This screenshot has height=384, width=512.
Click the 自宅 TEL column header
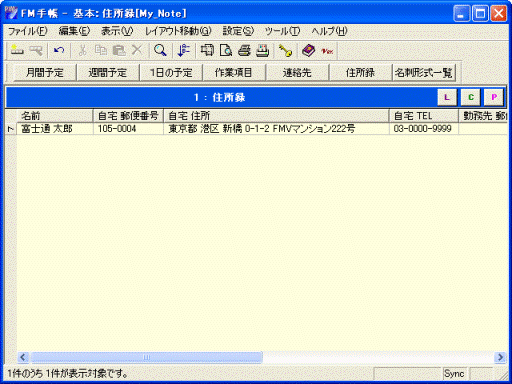(424, 116)
